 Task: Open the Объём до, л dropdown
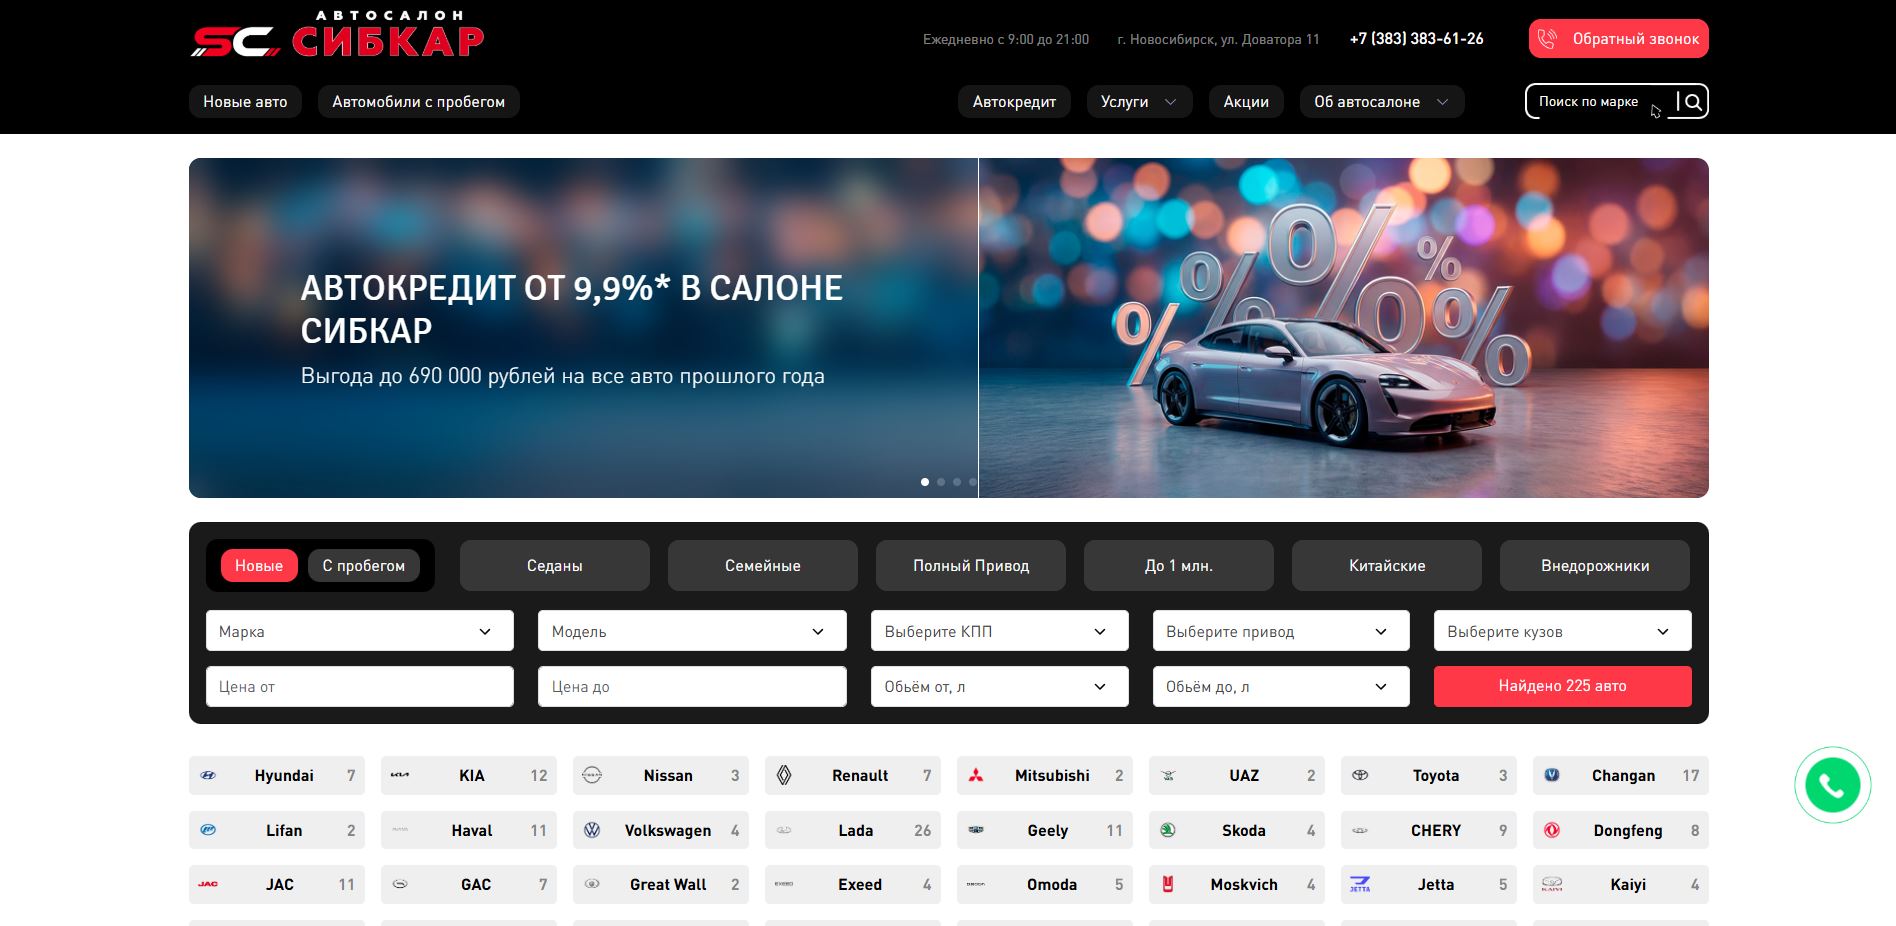[x=1281, y=687]
